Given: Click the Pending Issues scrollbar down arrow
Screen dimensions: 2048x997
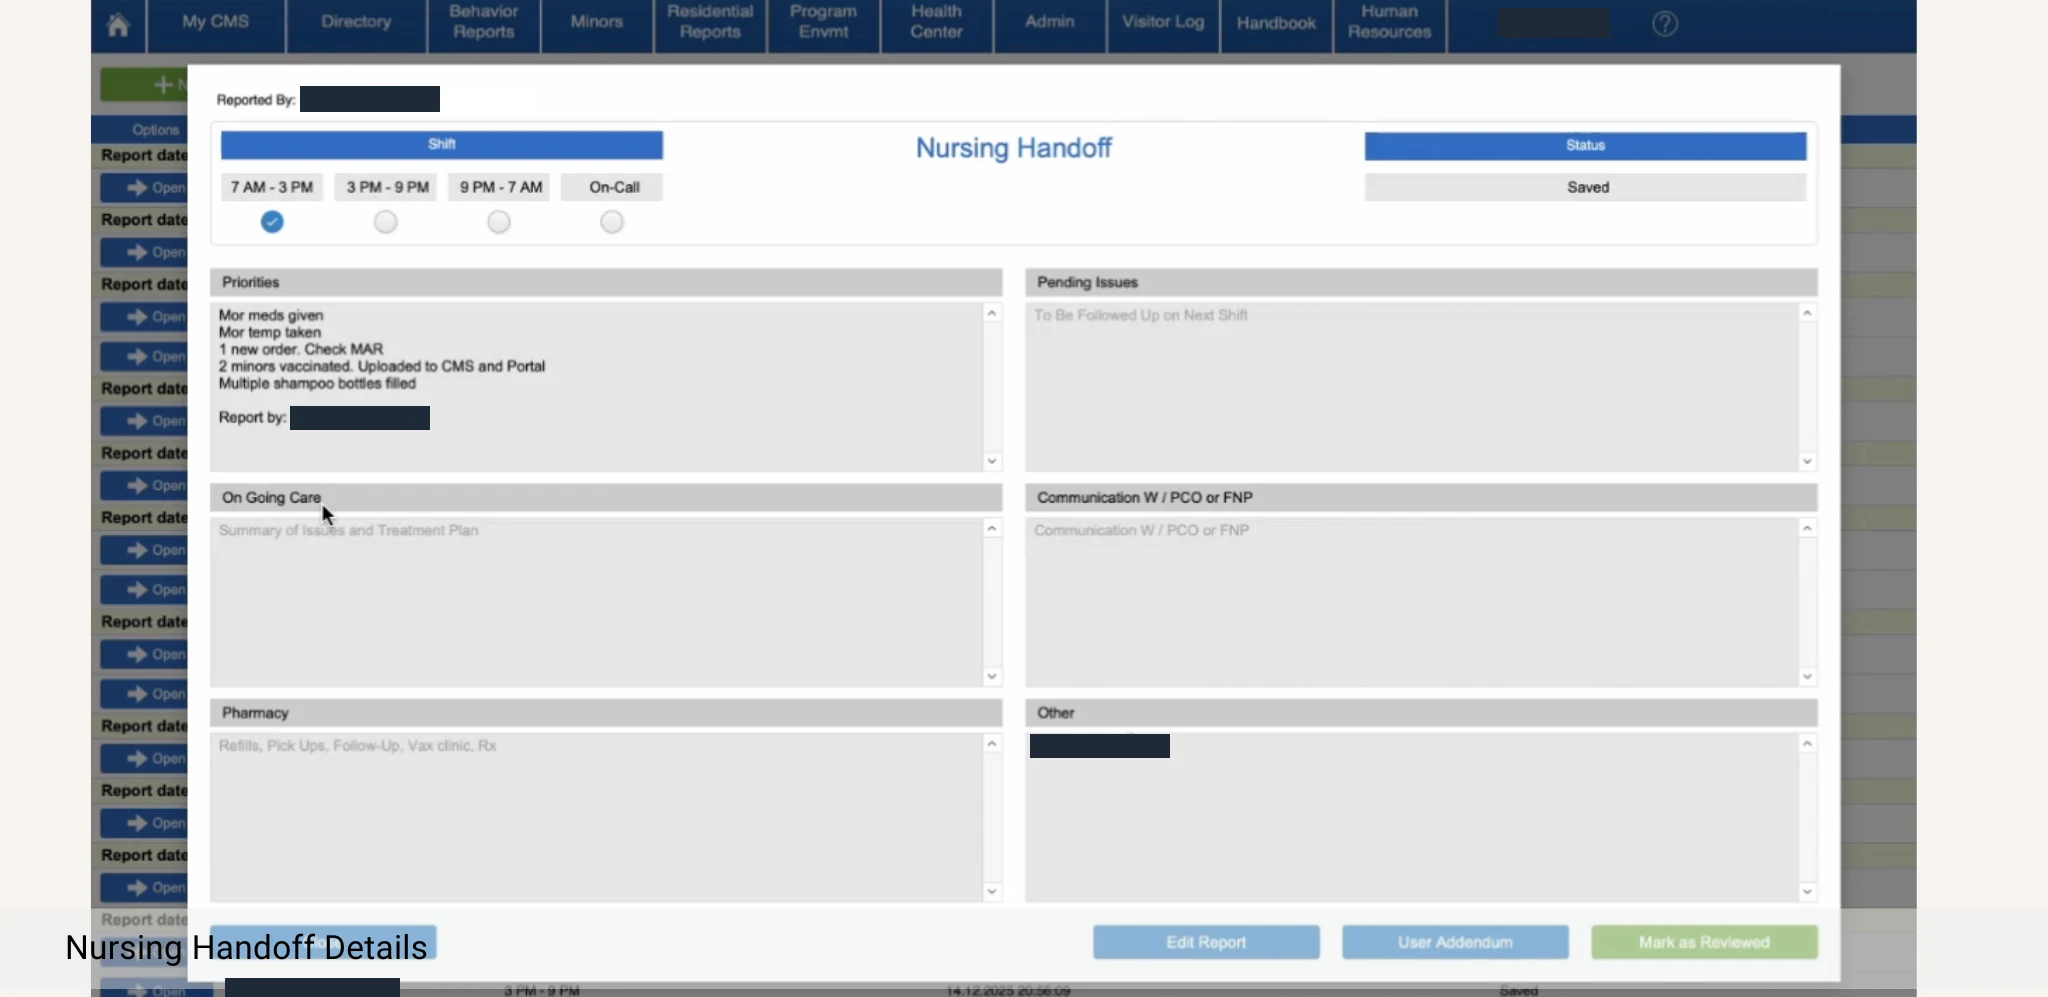Looking at the screenshot, I should click(1807, 461).
